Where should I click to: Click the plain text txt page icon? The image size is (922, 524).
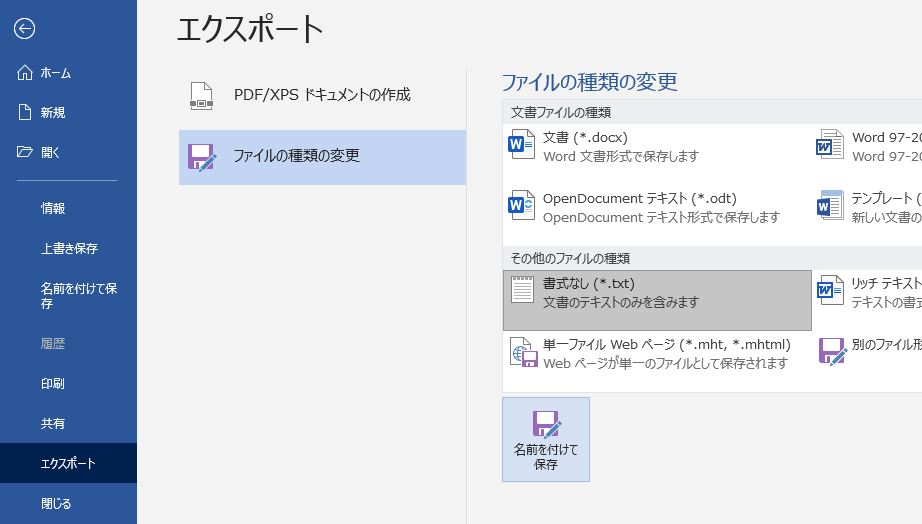522,289
